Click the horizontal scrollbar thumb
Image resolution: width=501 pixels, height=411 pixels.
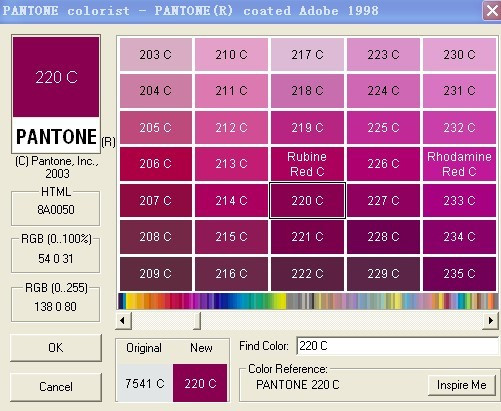197,321
